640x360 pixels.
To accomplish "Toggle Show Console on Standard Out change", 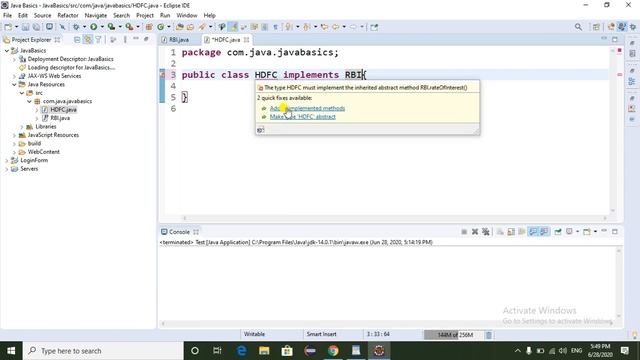I will click(x=533, y=232).
